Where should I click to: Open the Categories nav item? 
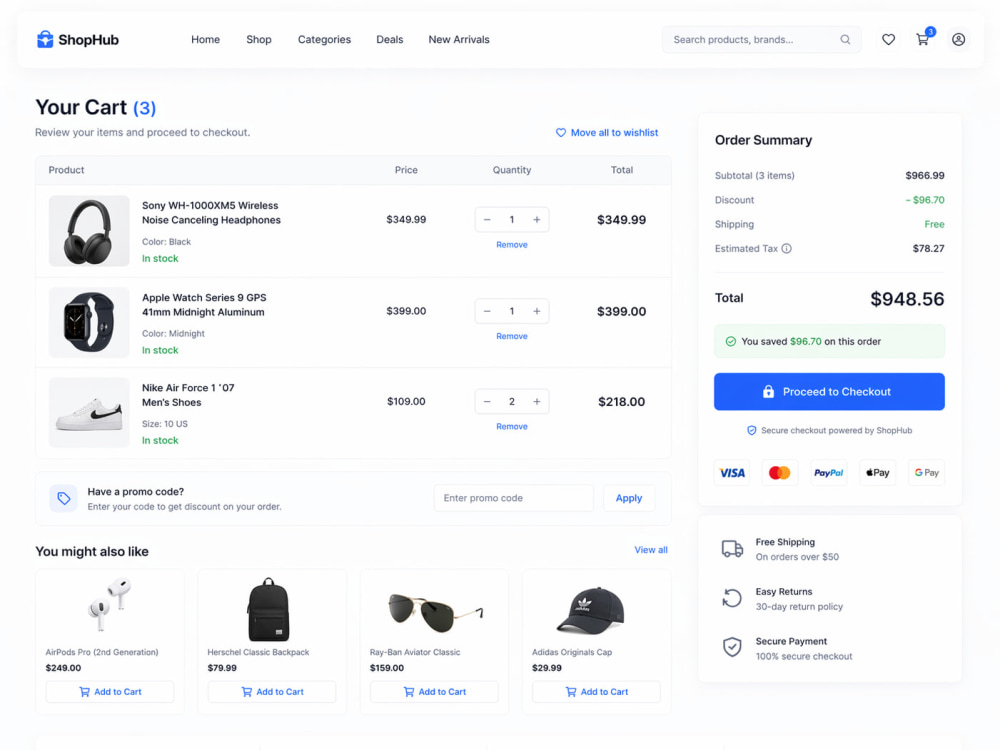[324, 40]
